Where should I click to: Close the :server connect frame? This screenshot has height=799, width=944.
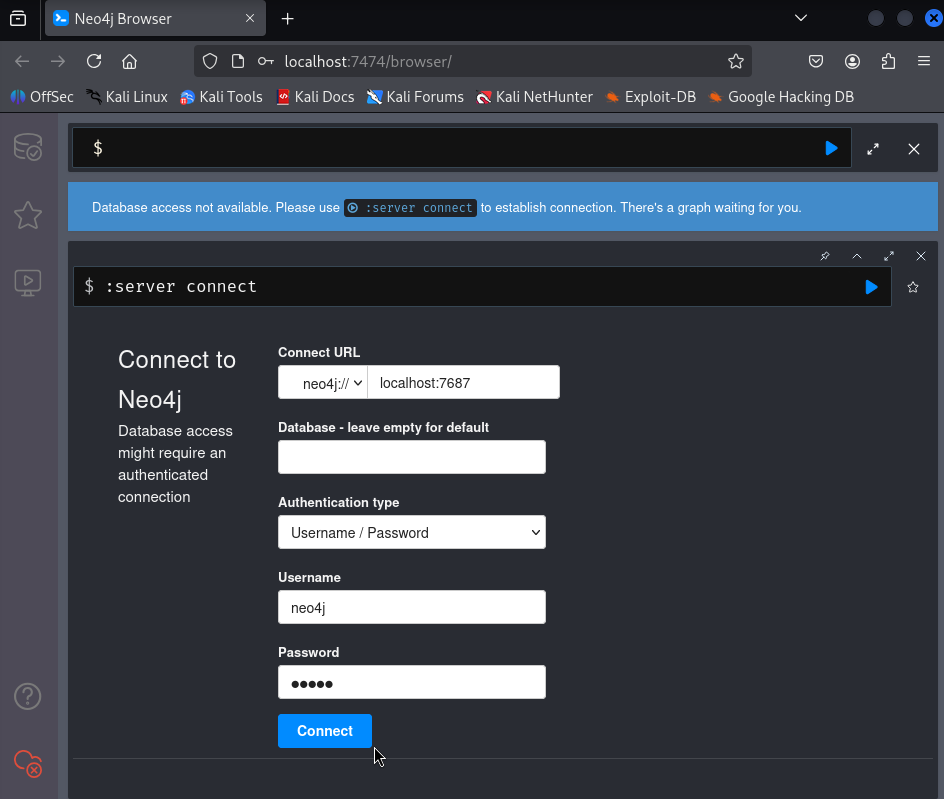point(921,256)
